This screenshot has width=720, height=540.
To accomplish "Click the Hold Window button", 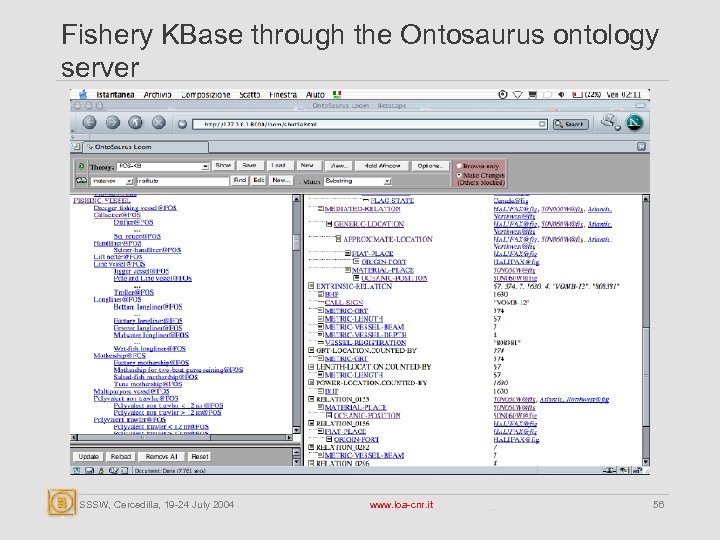I will [x=382, y=166].
